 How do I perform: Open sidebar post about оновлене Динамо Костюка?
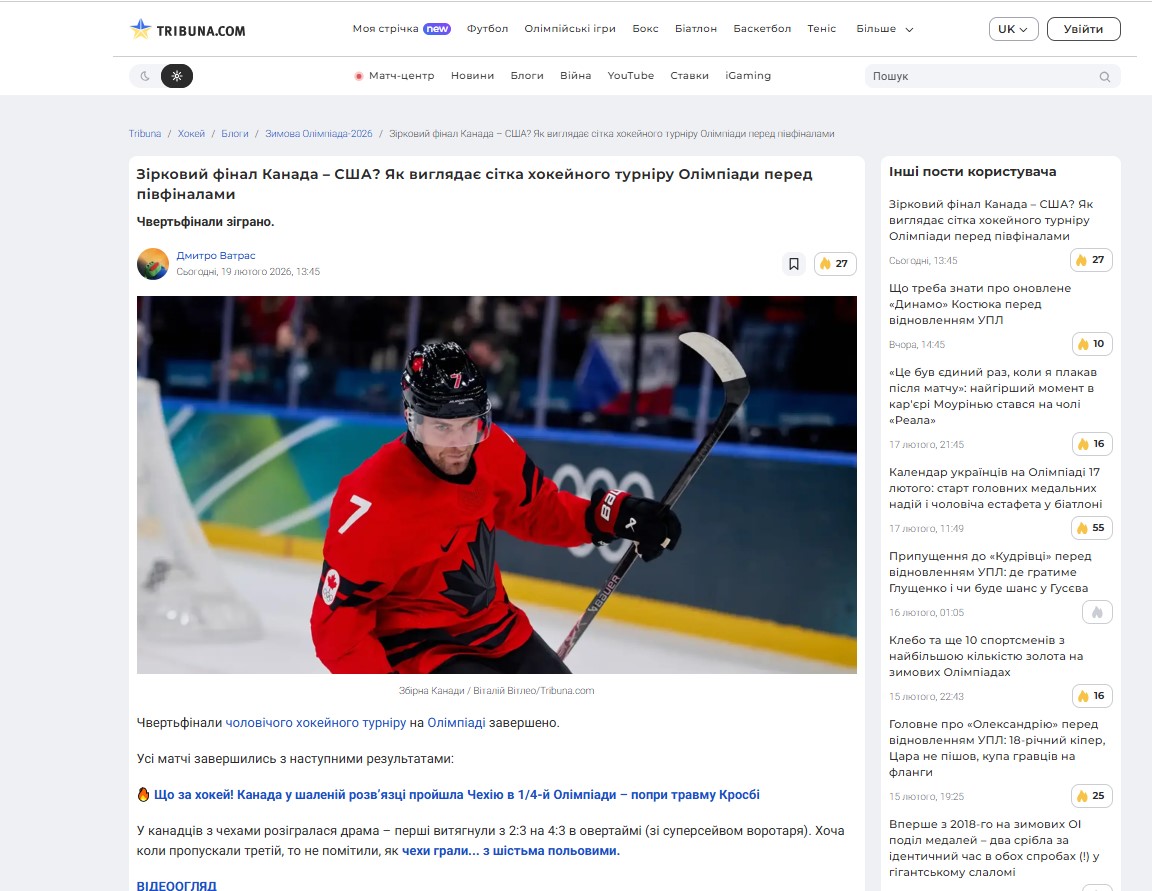(x=980, y=304)
